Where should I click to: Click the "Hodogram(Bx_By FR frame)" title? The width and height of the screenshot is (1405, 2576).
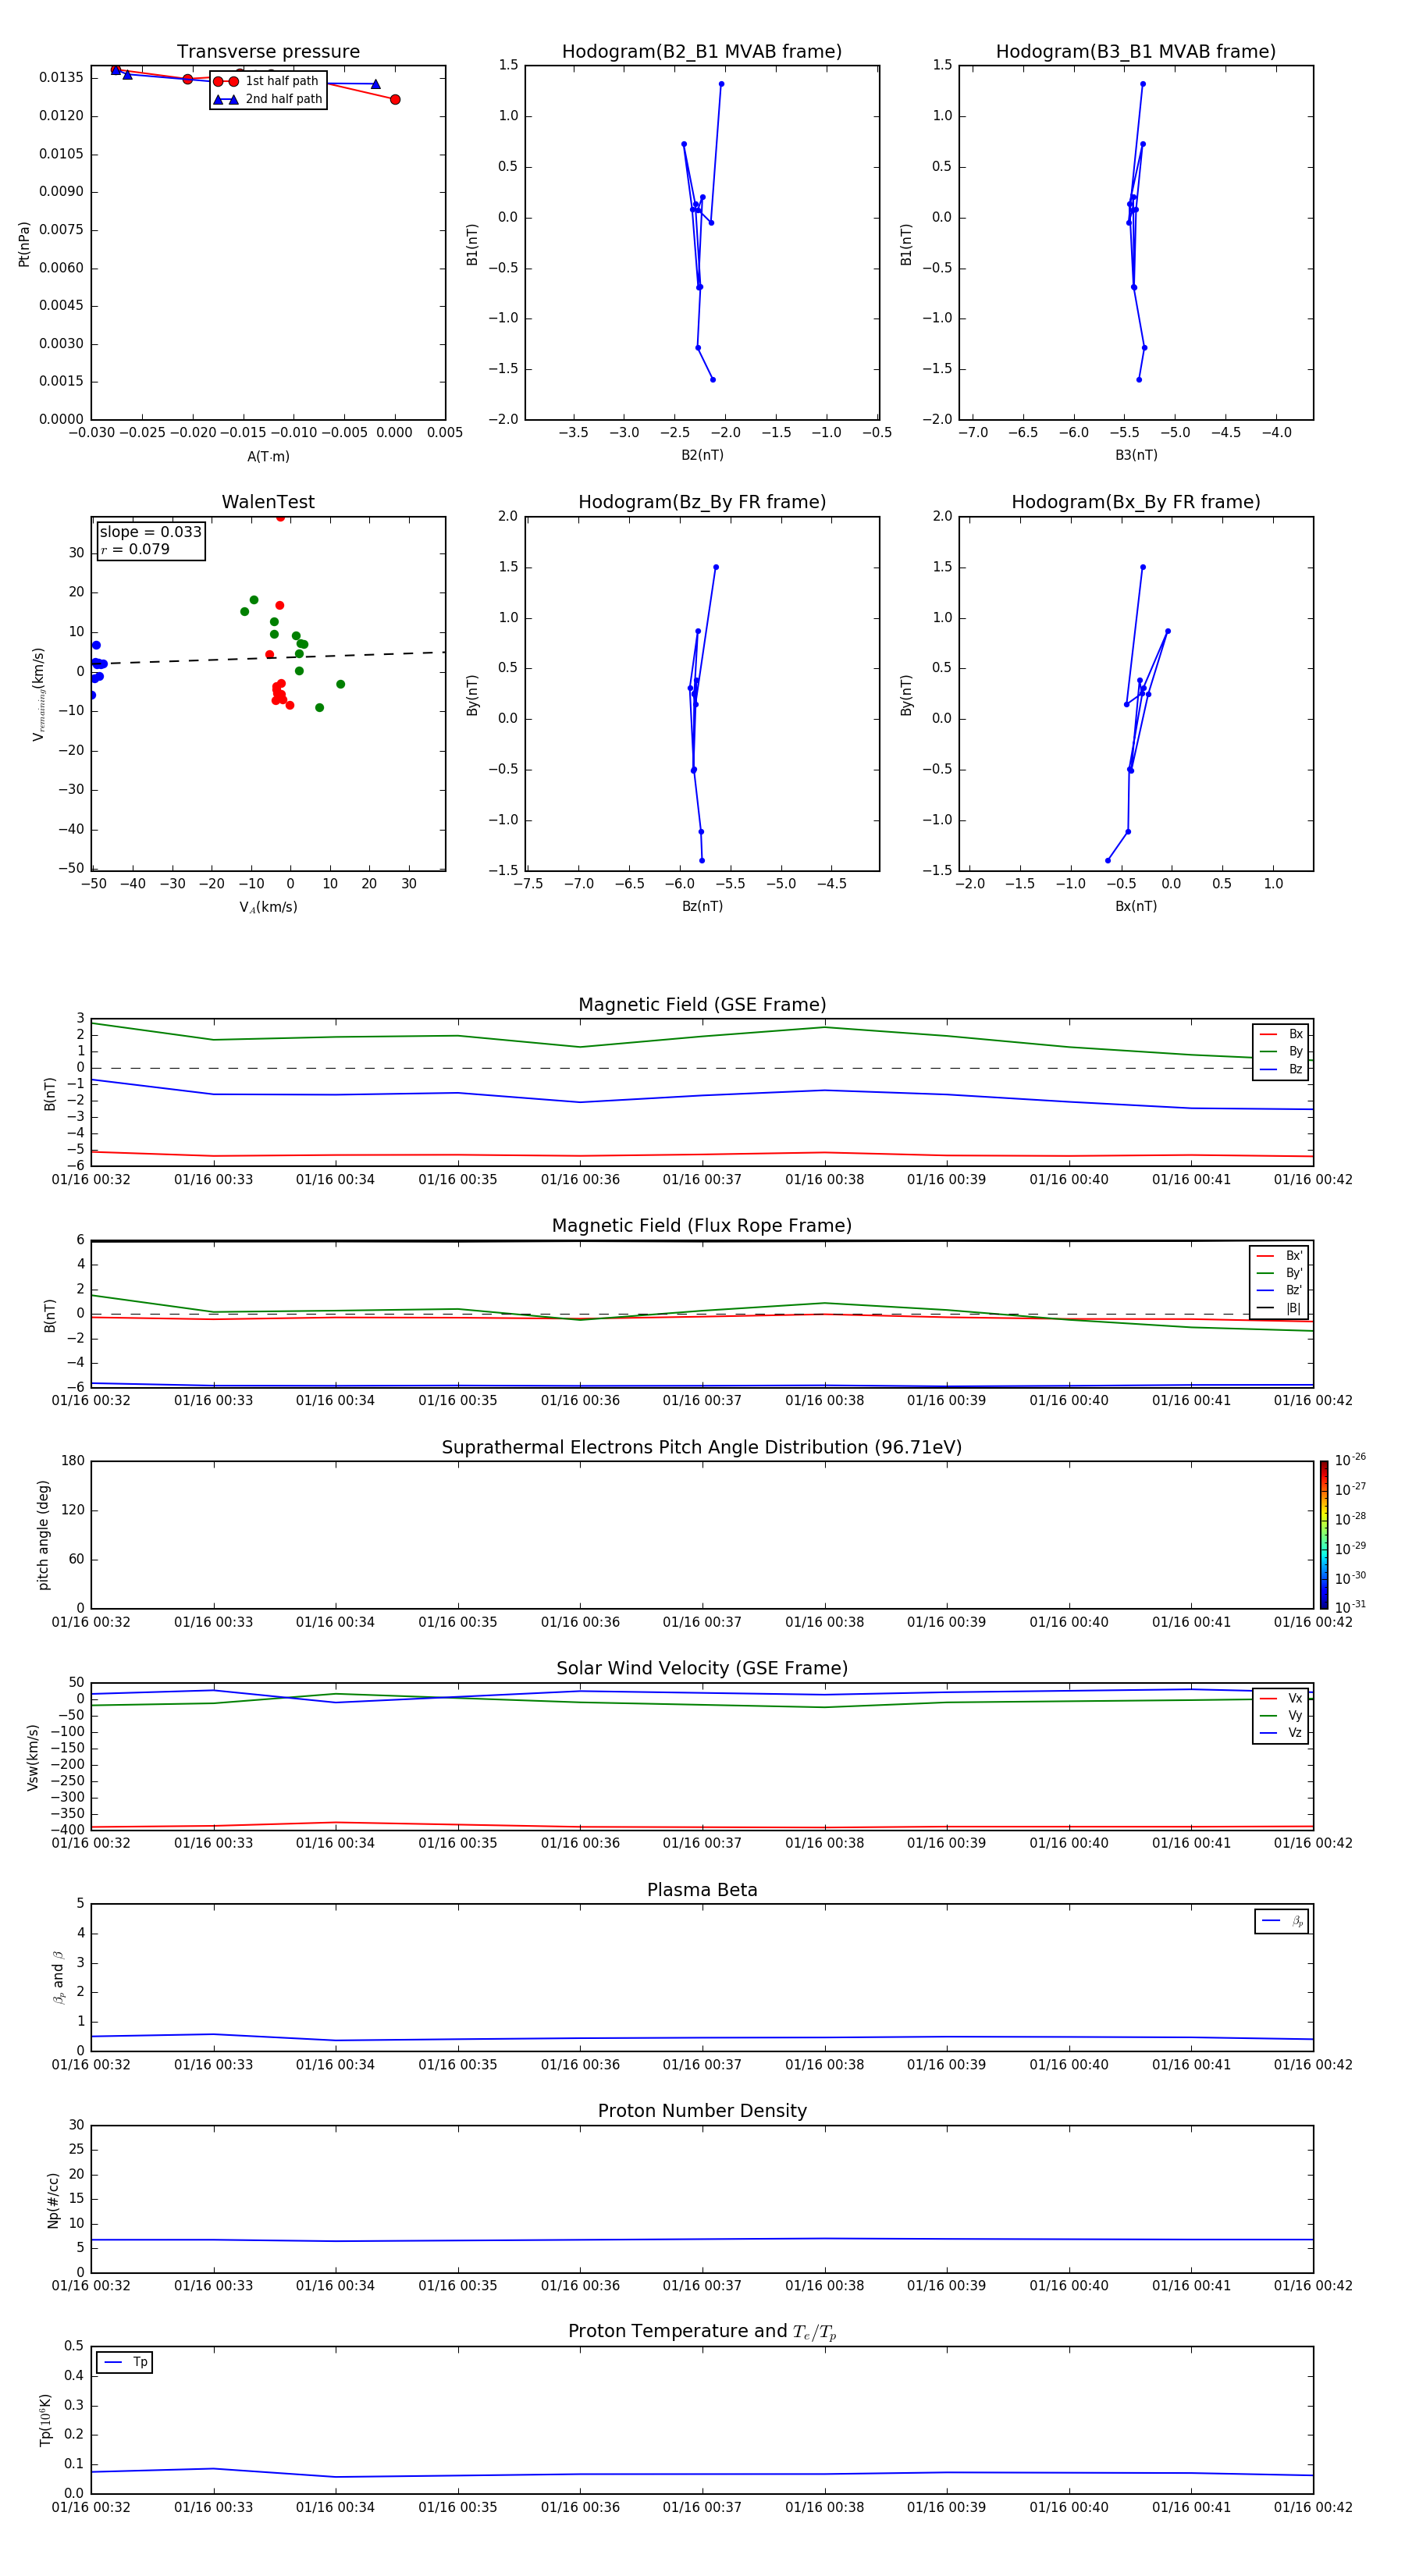tap(1136, 502)
